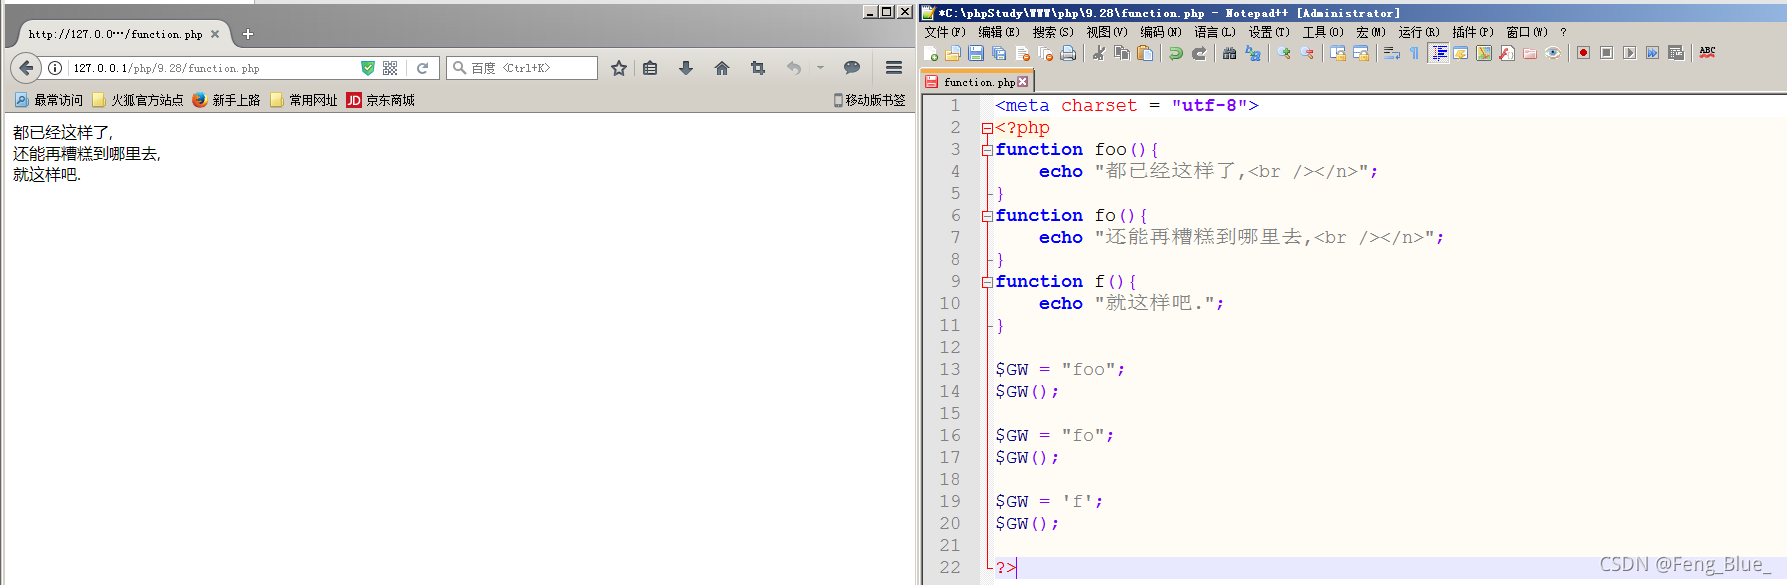Viewport: 1787px width, 585px height.
Task: Click the Firefox Home icon
Action: click(722, 68)
